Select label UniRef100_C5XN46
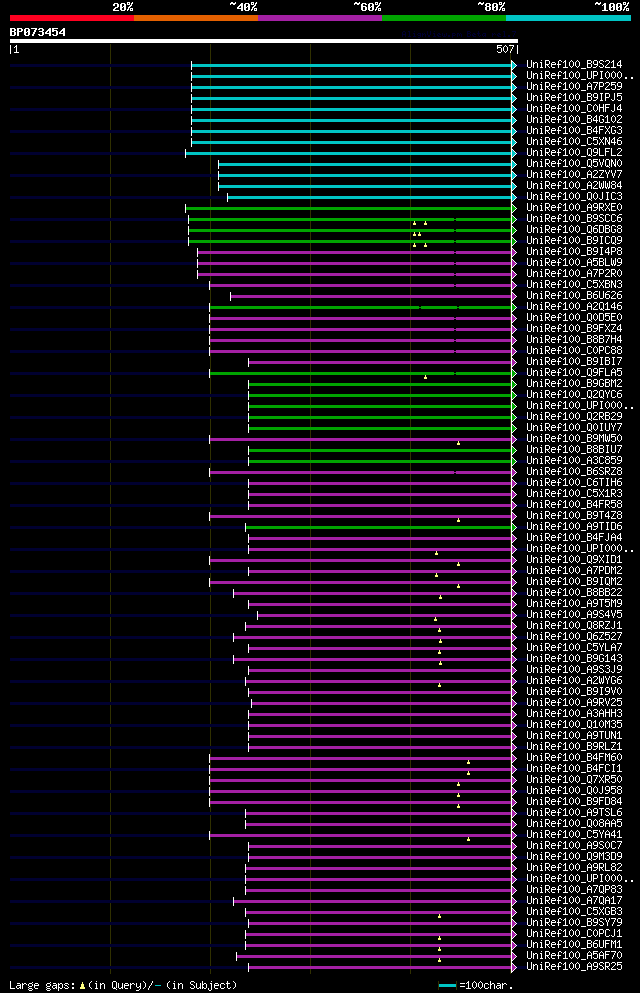This screenshot has width=640, height=993. 574,141
